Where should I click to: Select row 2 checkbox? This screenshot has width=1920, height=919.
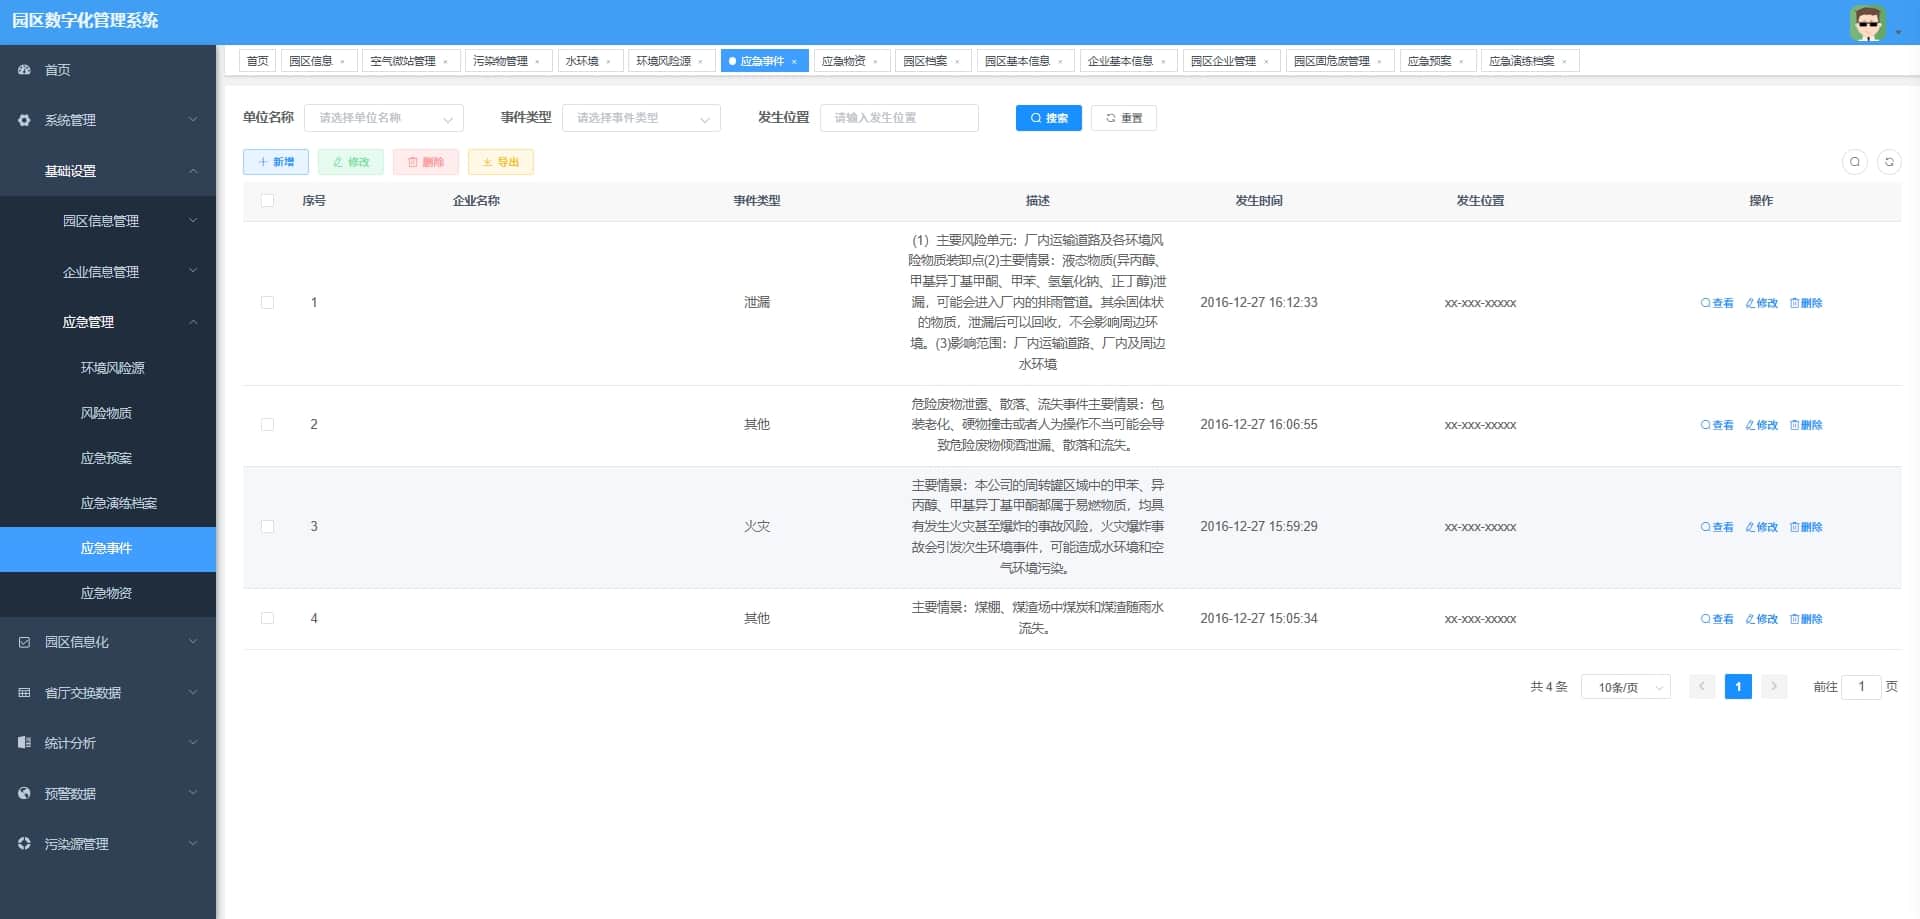(267, 424)
